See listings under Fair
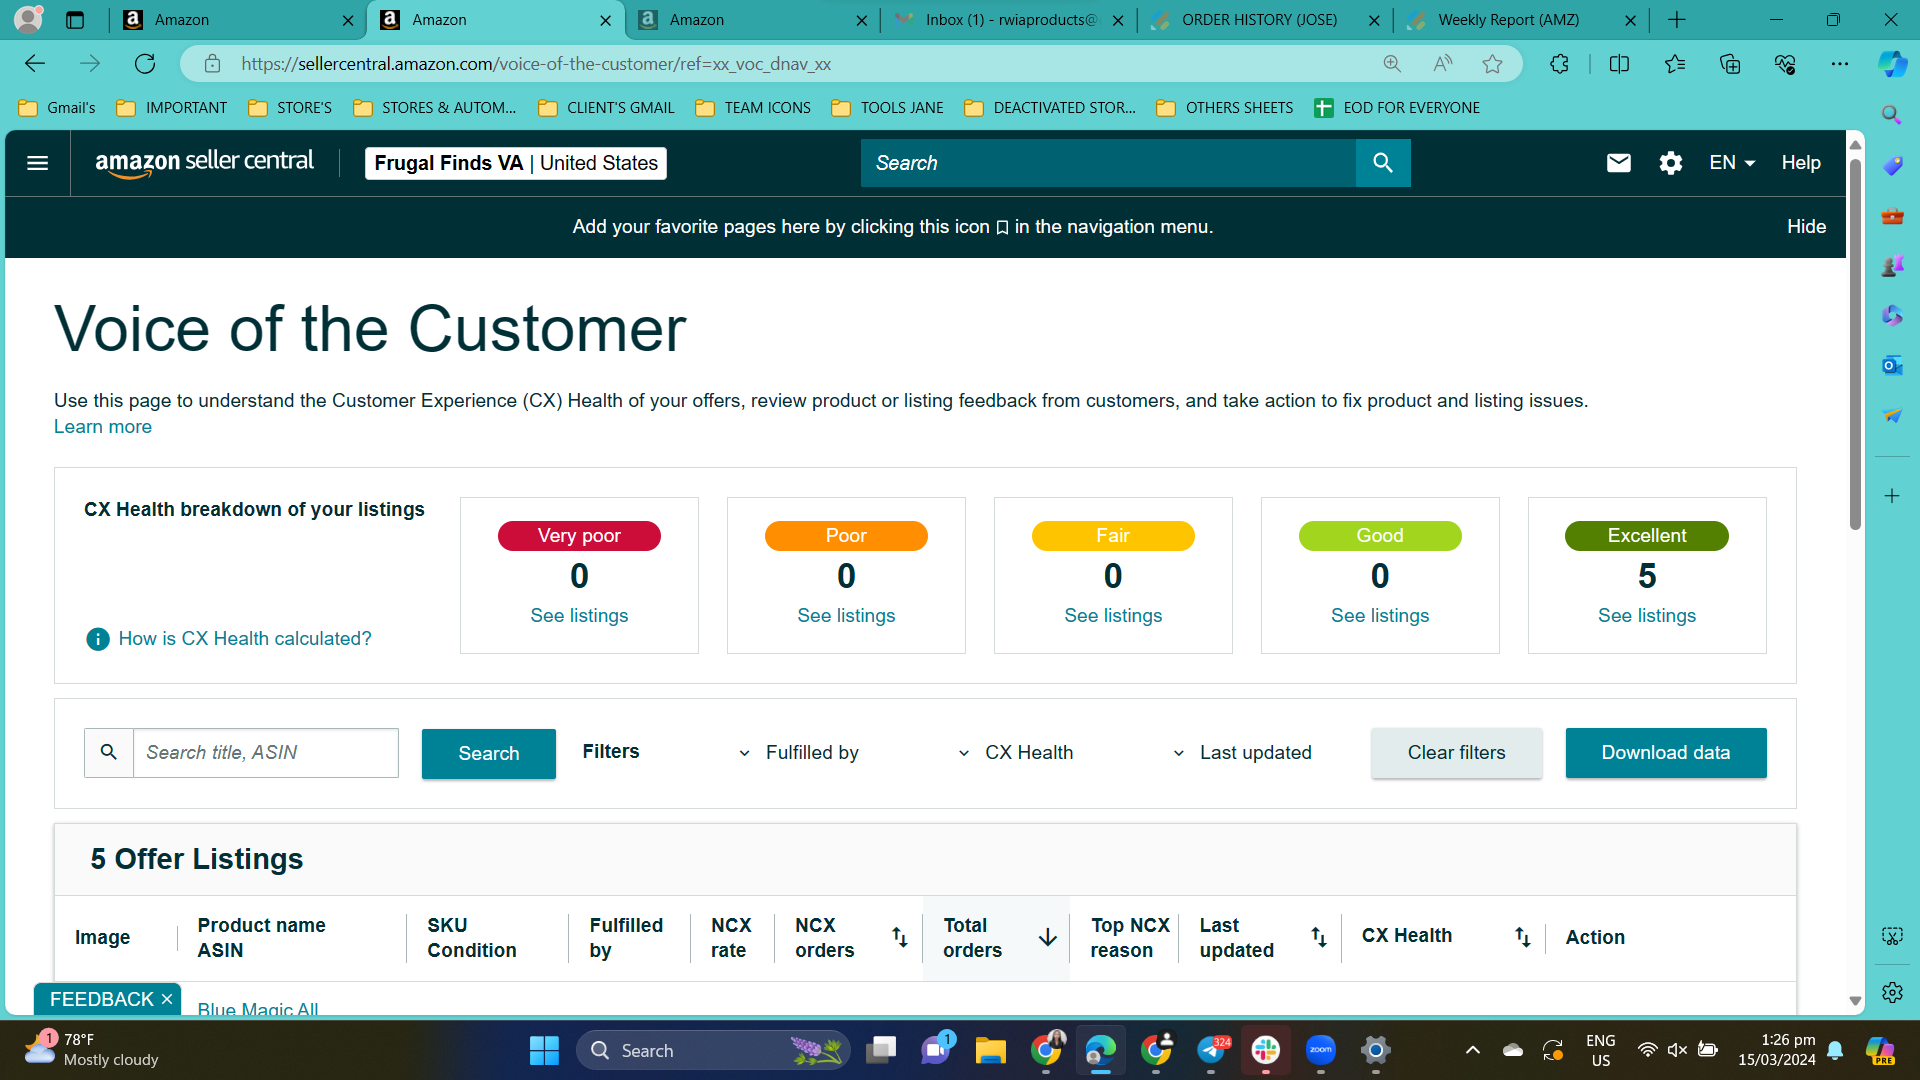This screenshot has width=1920, height=1080. [x=1113, y=616]
